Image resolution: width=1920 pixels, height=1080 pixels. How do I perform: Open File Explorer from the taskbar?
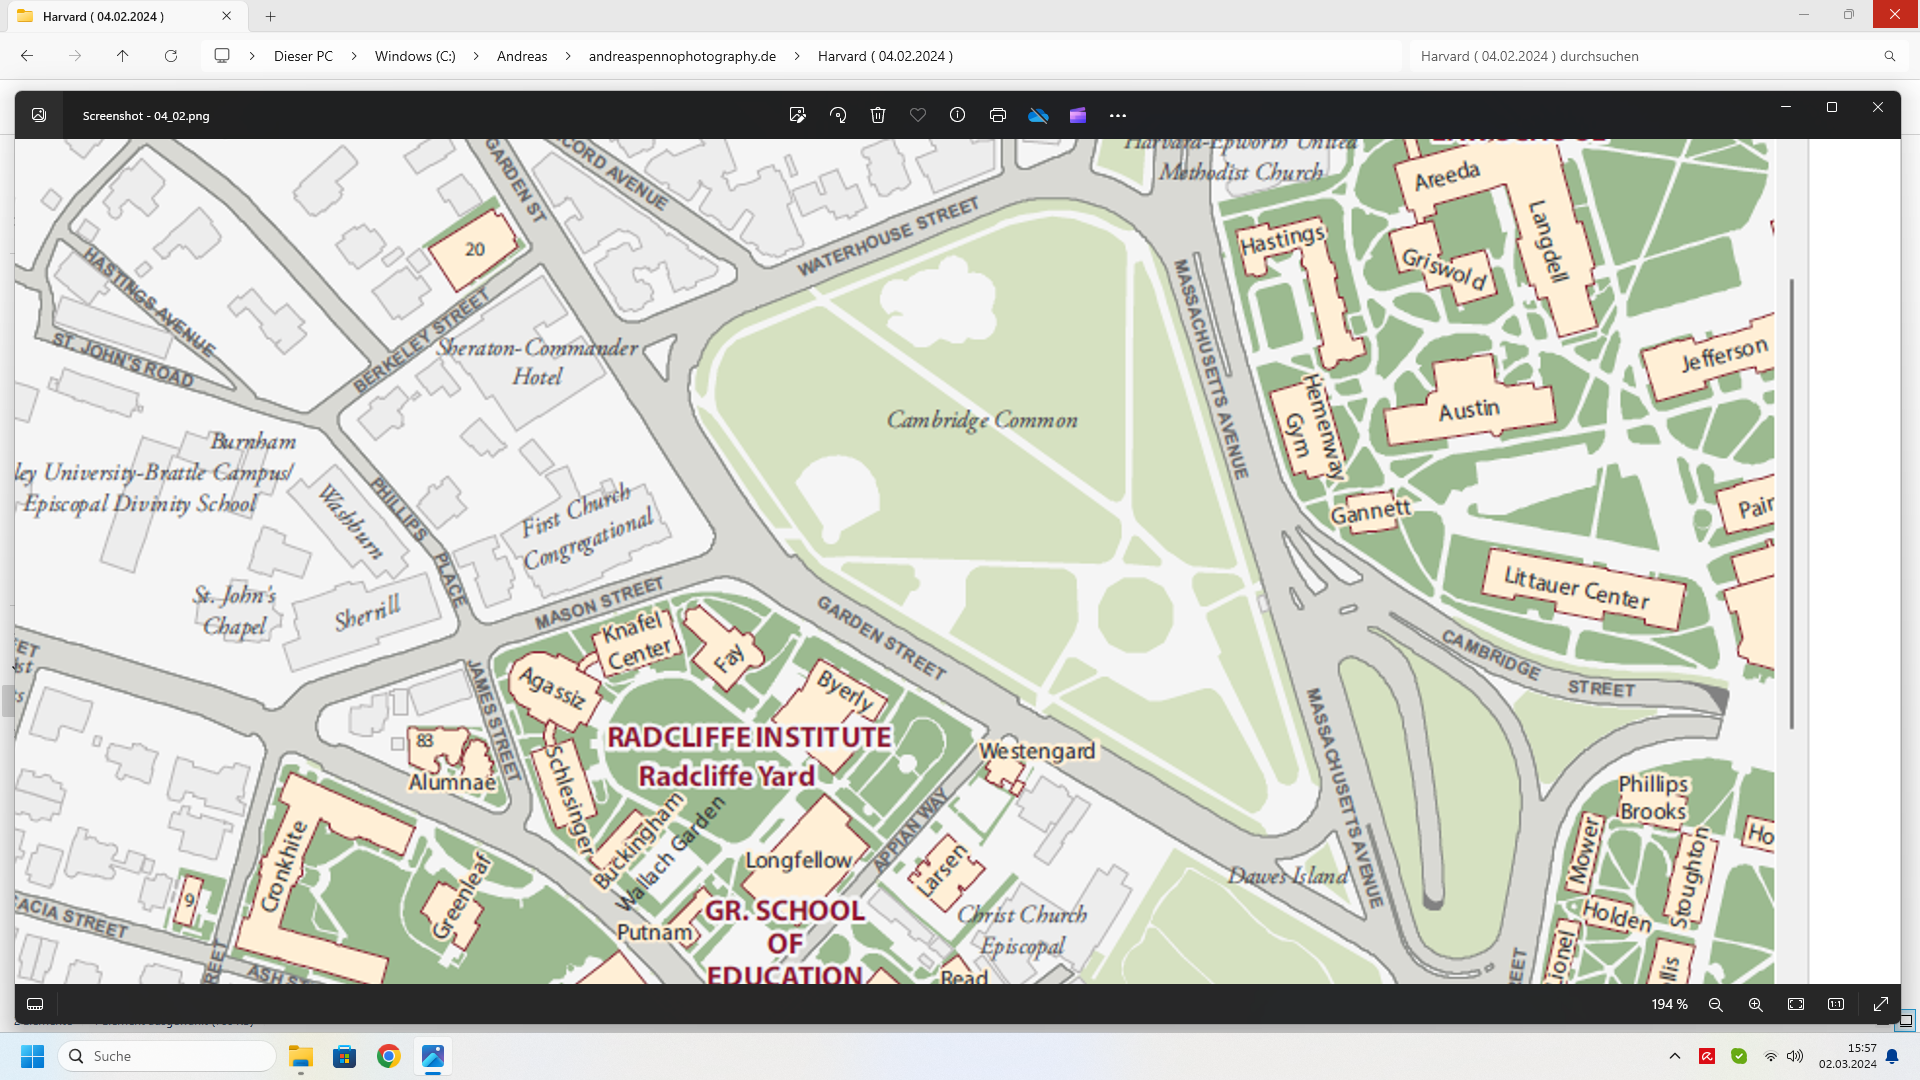(x=301, y=1056)
